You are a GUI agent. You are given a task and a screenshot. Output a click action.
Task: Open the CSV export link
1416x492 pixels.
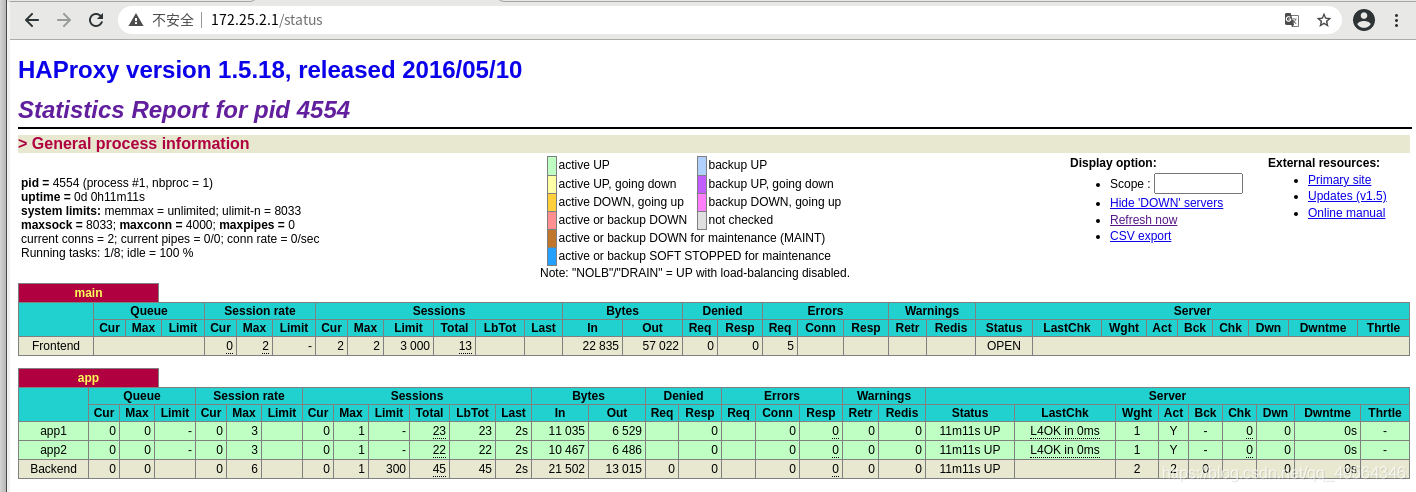[1140, 236]
